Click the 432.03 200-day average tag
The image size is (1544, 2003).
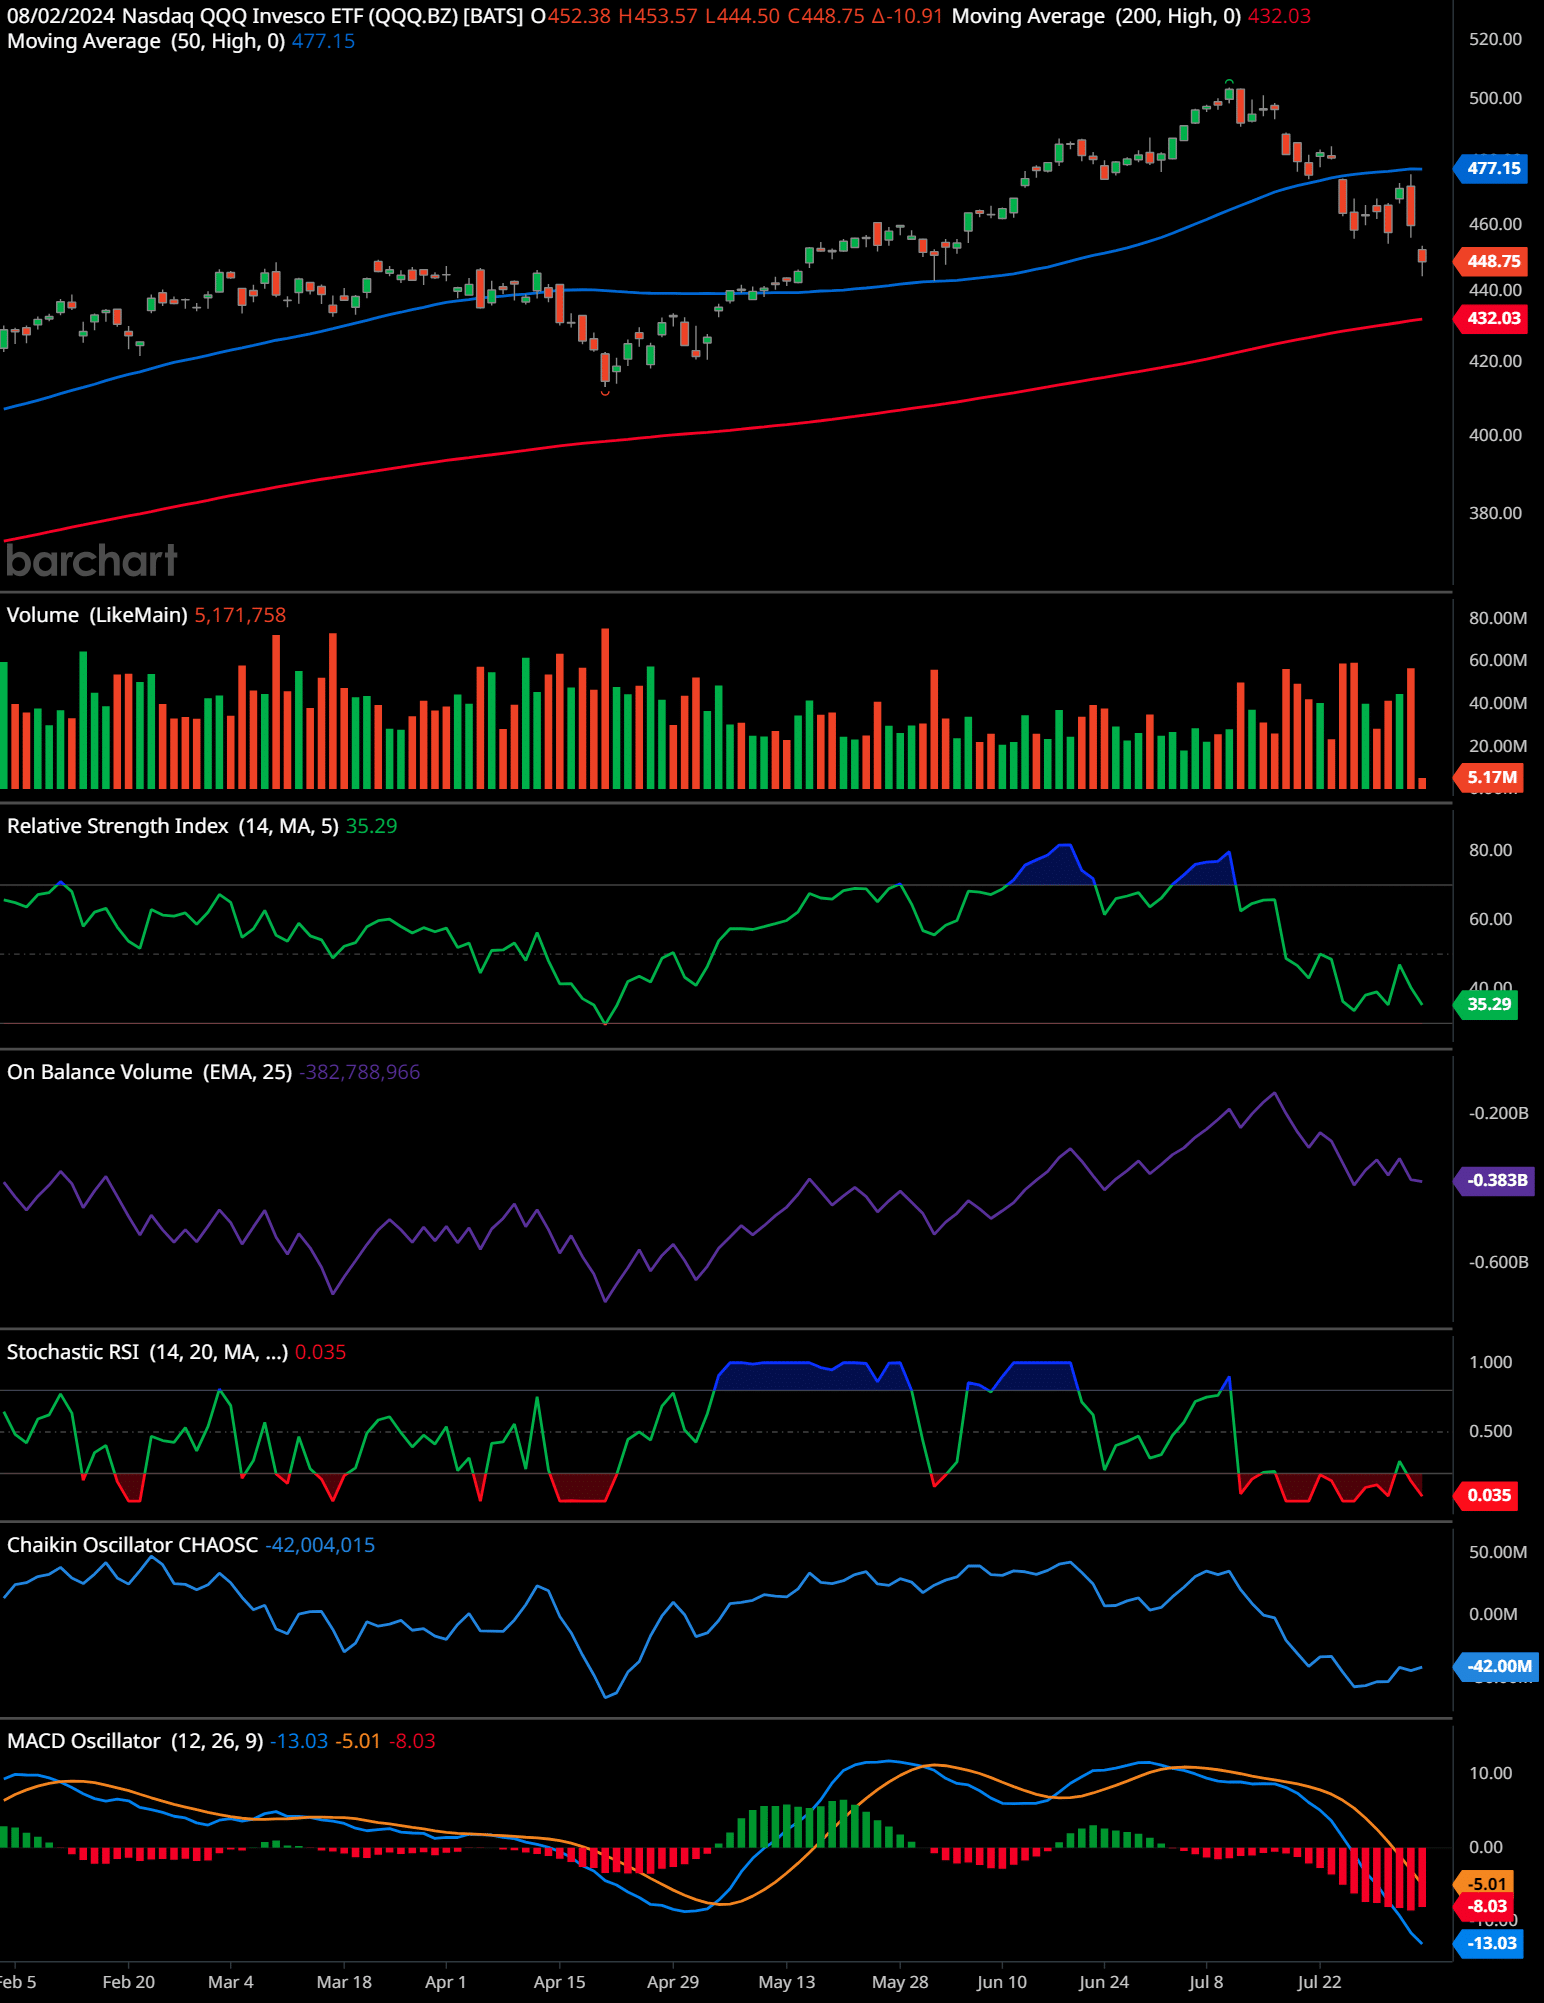click(1491, 318)
